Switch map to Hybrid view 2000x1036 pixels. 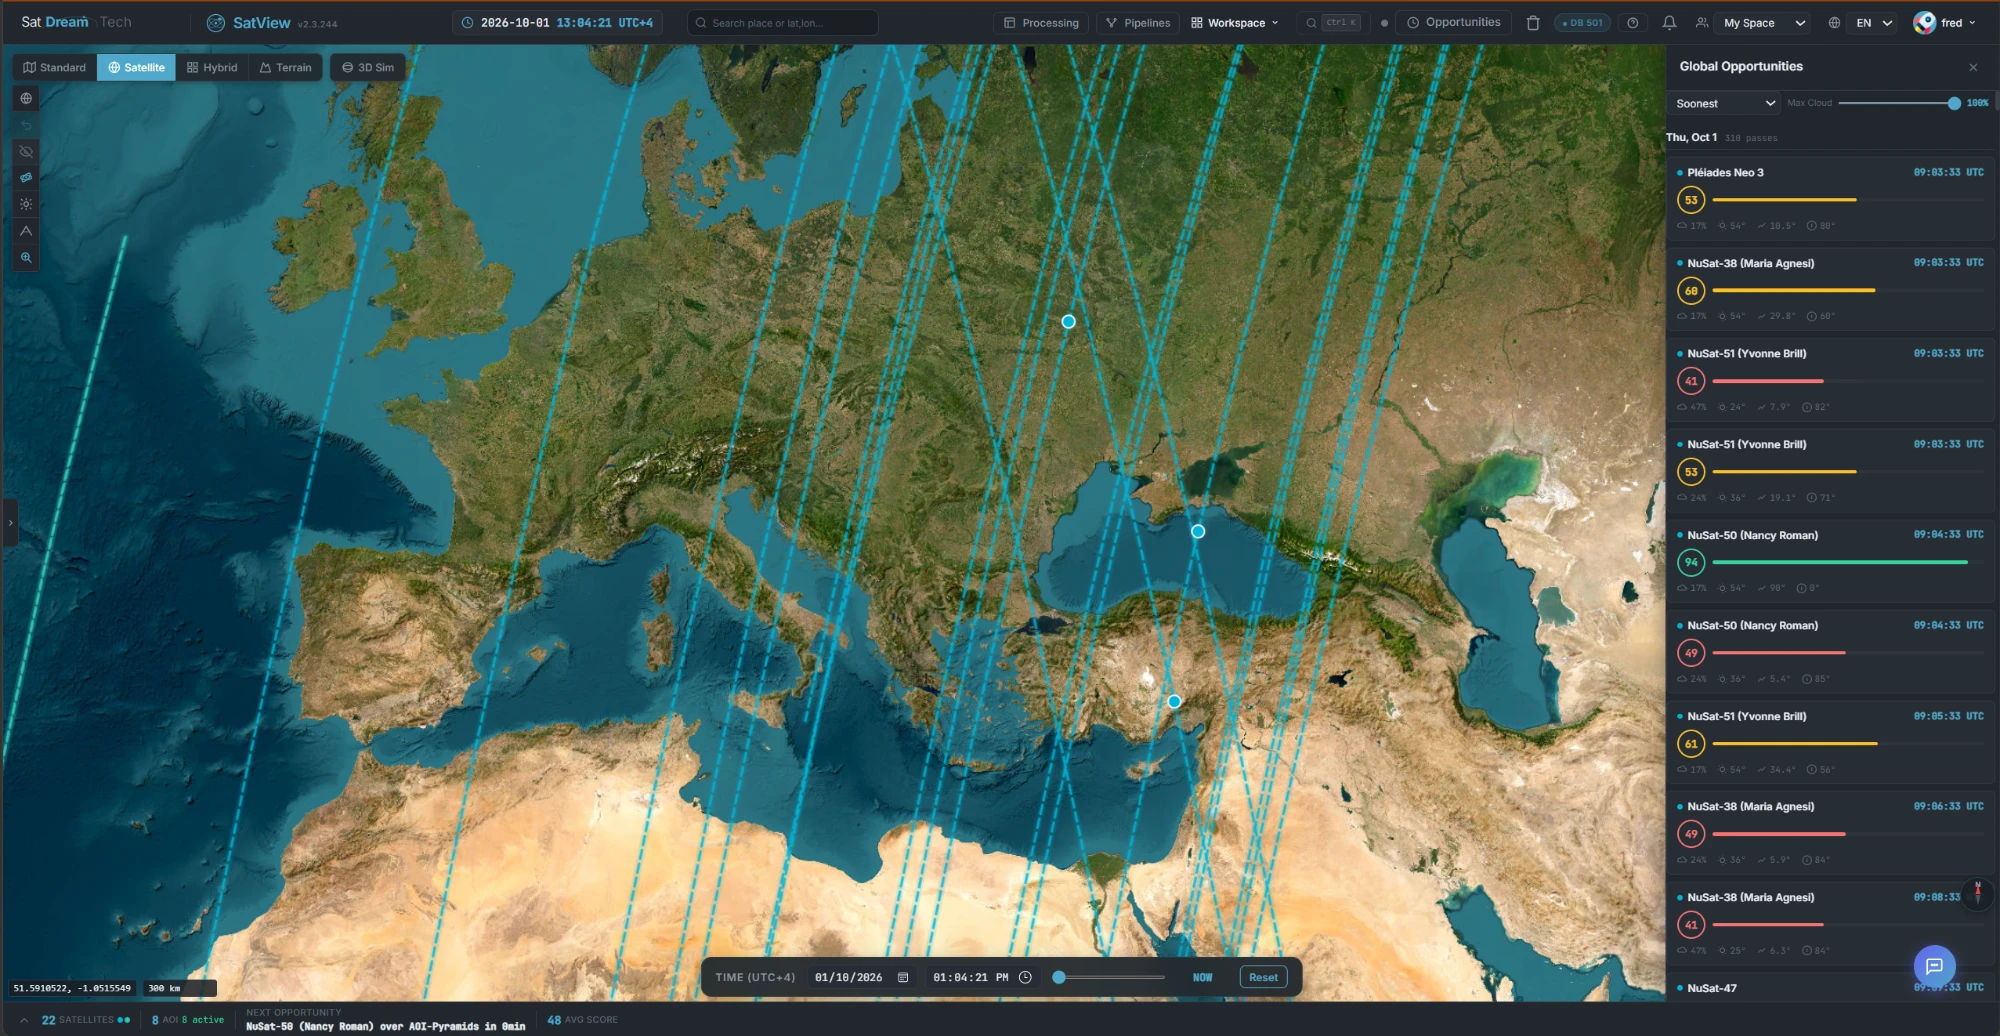[212, 67]
